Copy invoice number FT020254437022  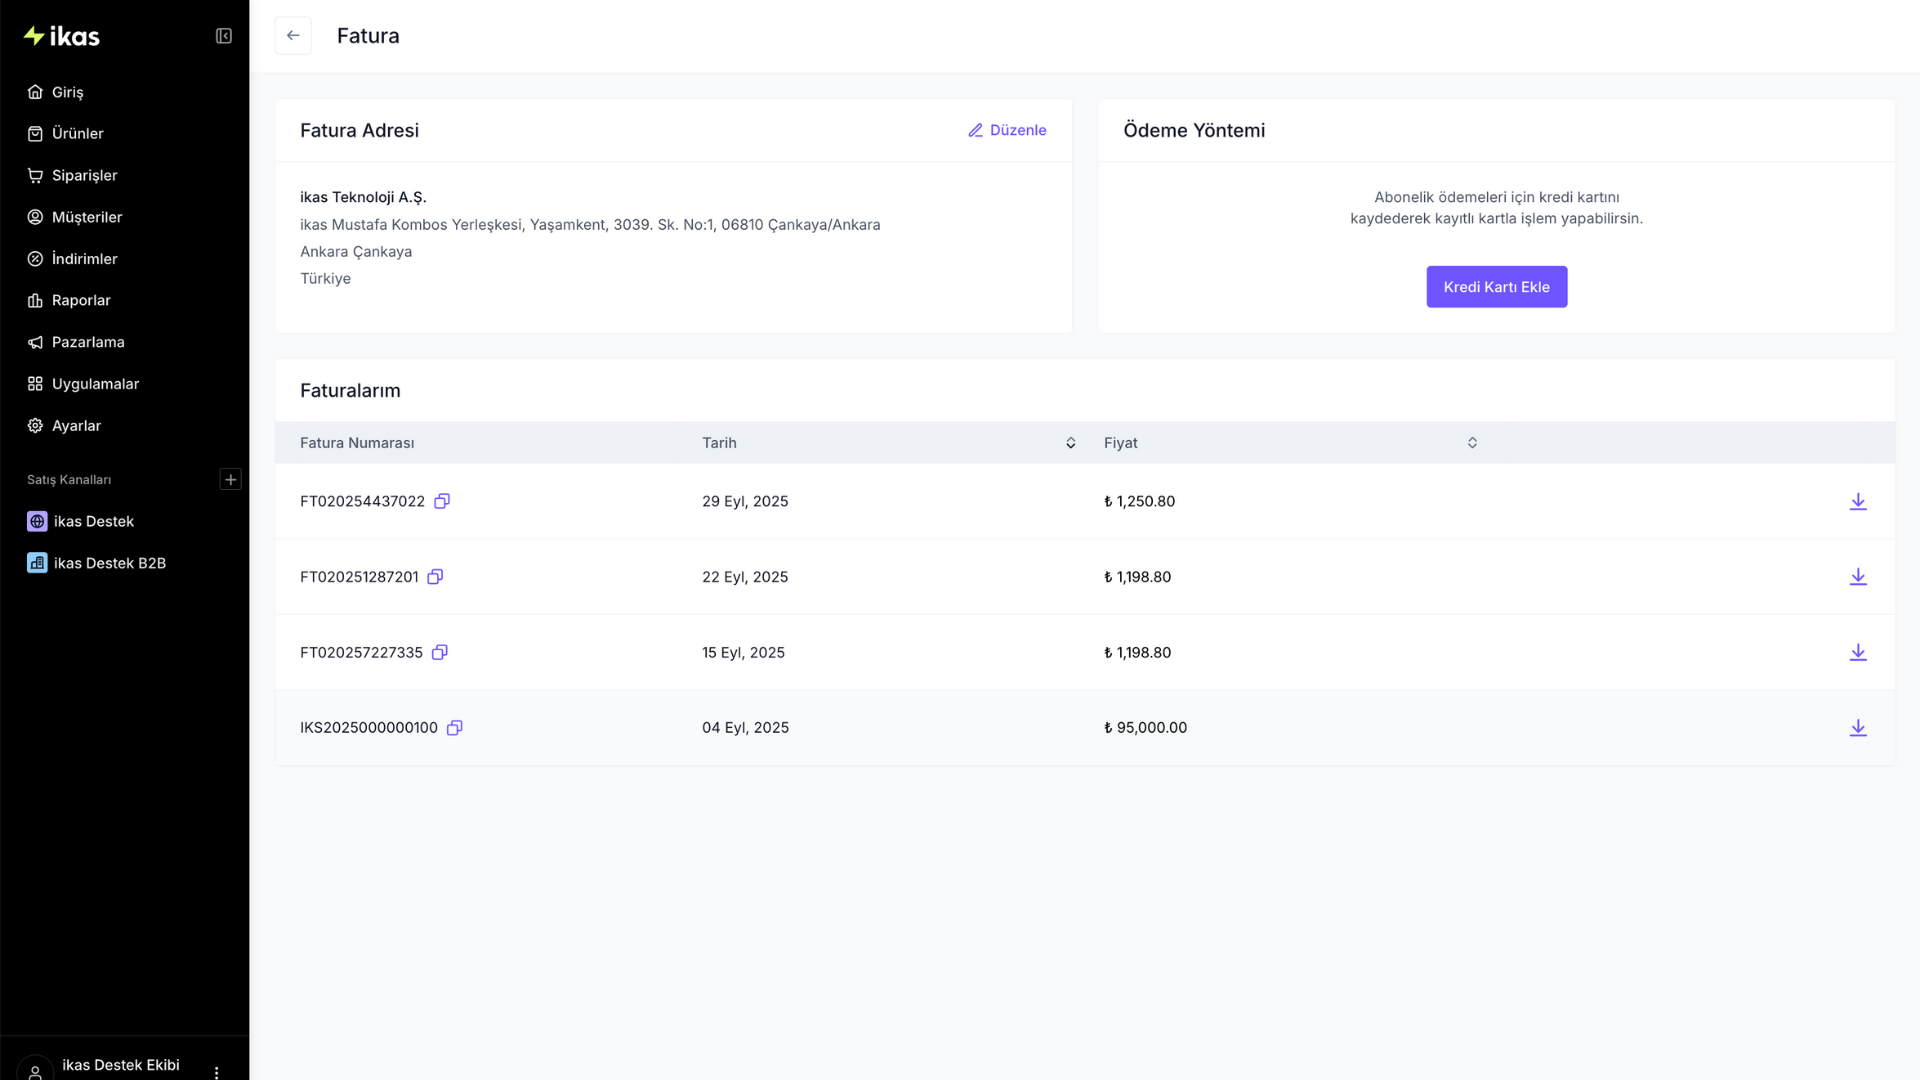[x=442, y=501]
